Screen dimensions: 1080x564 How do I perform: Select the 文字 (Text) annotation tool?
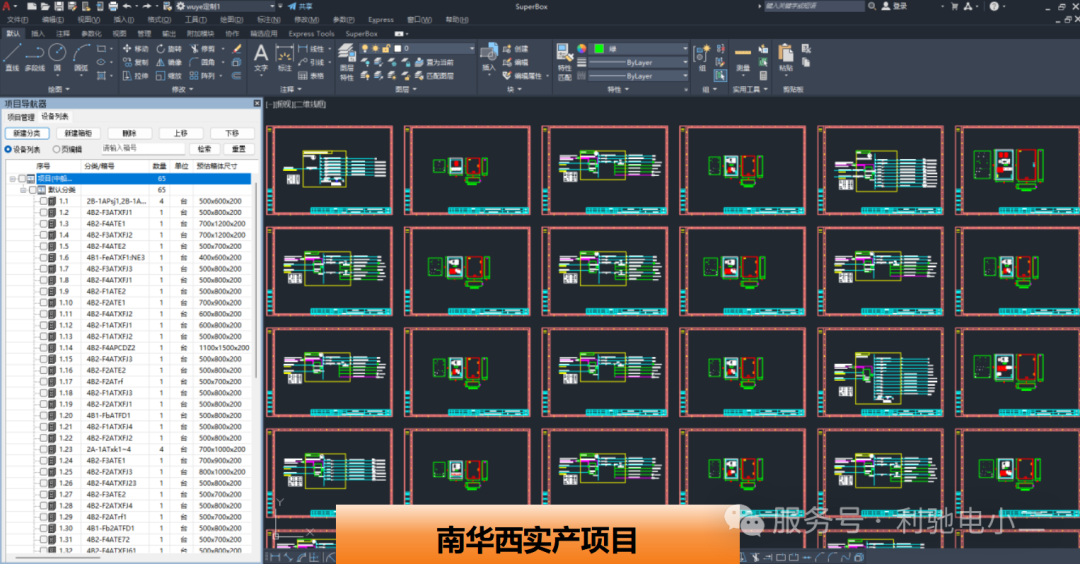[x=261, y=58]
